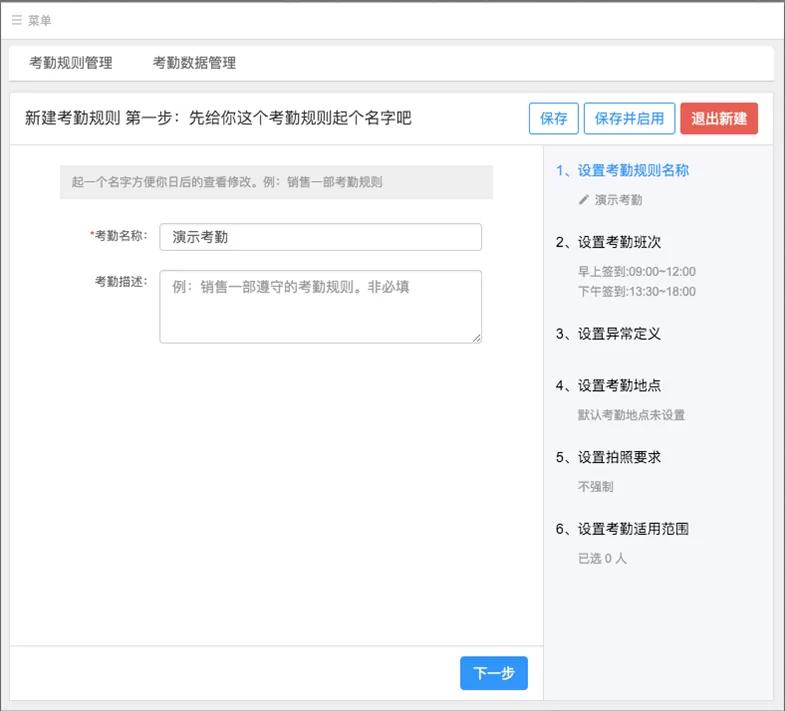Open the hamburger menu icon

(x=17, y=21)
